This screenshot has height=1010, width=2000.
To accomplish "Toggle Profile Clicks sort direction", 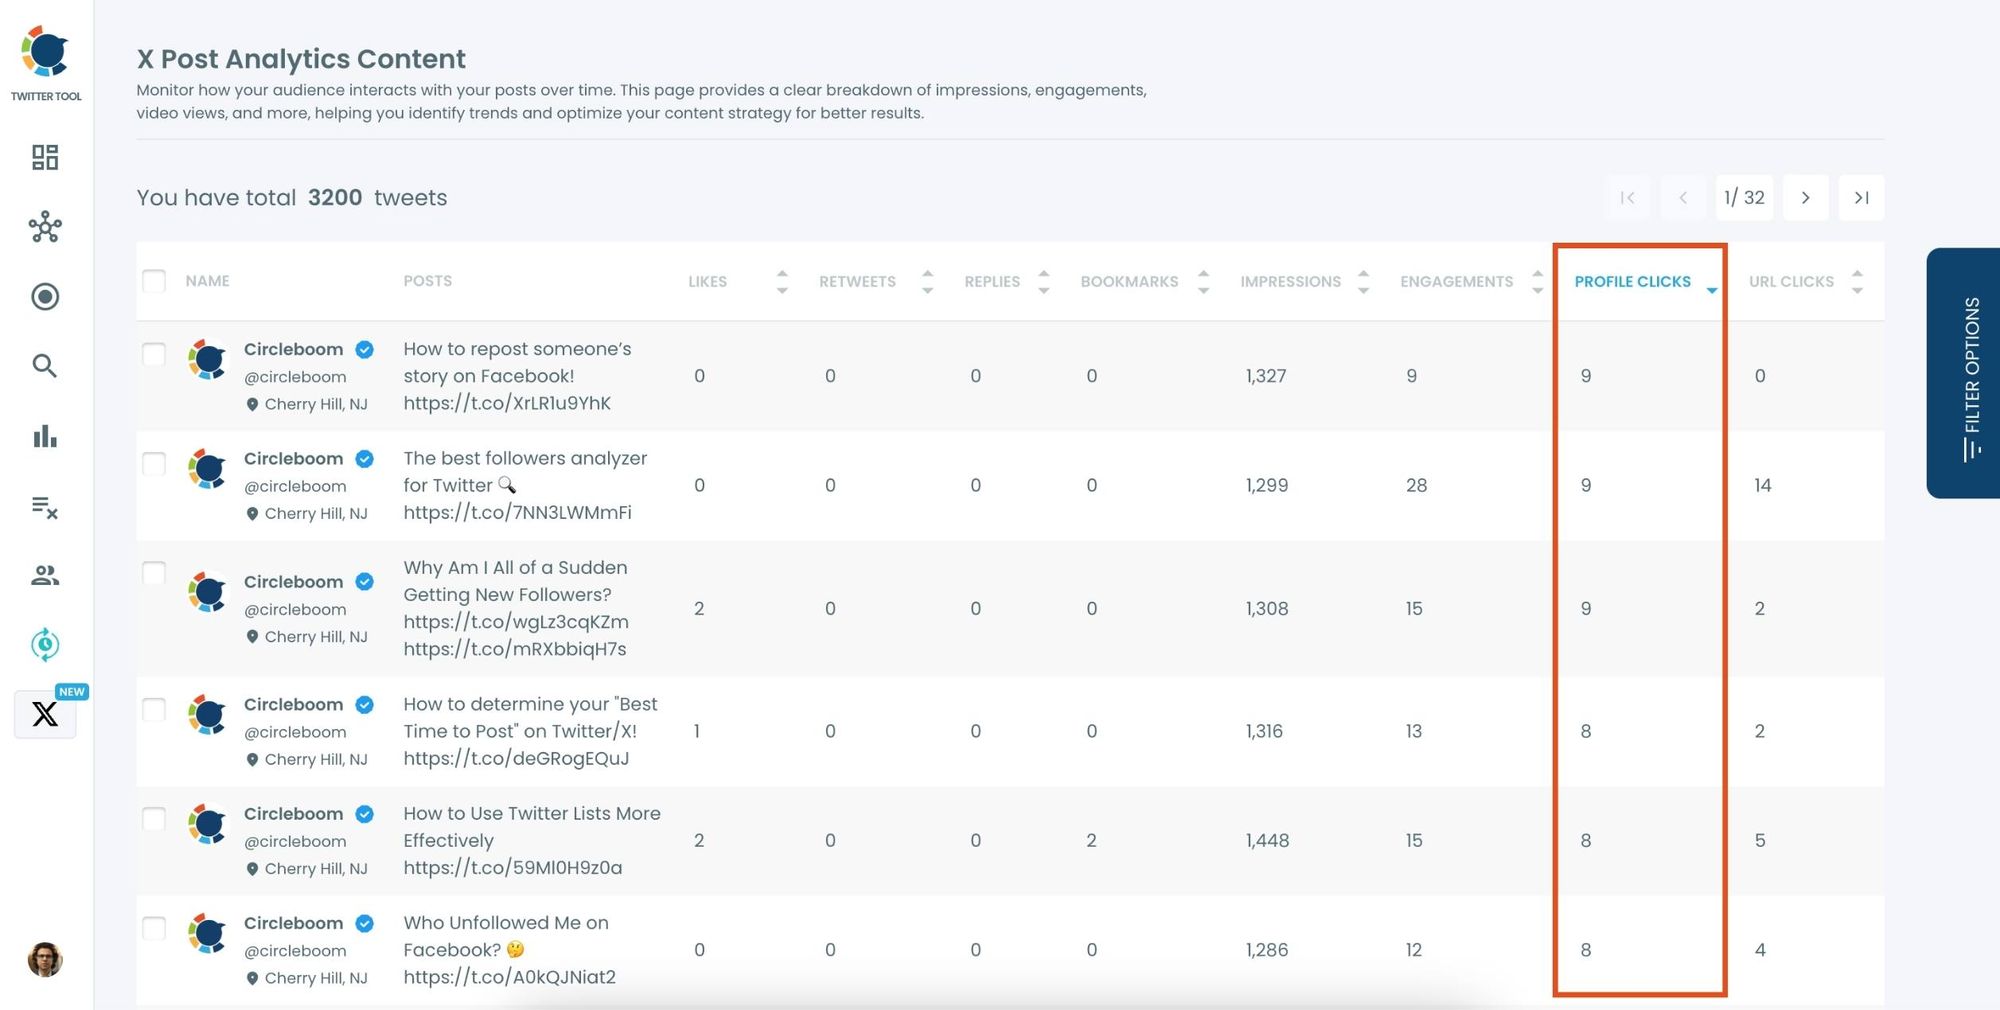I will [x=1711, y=291].
